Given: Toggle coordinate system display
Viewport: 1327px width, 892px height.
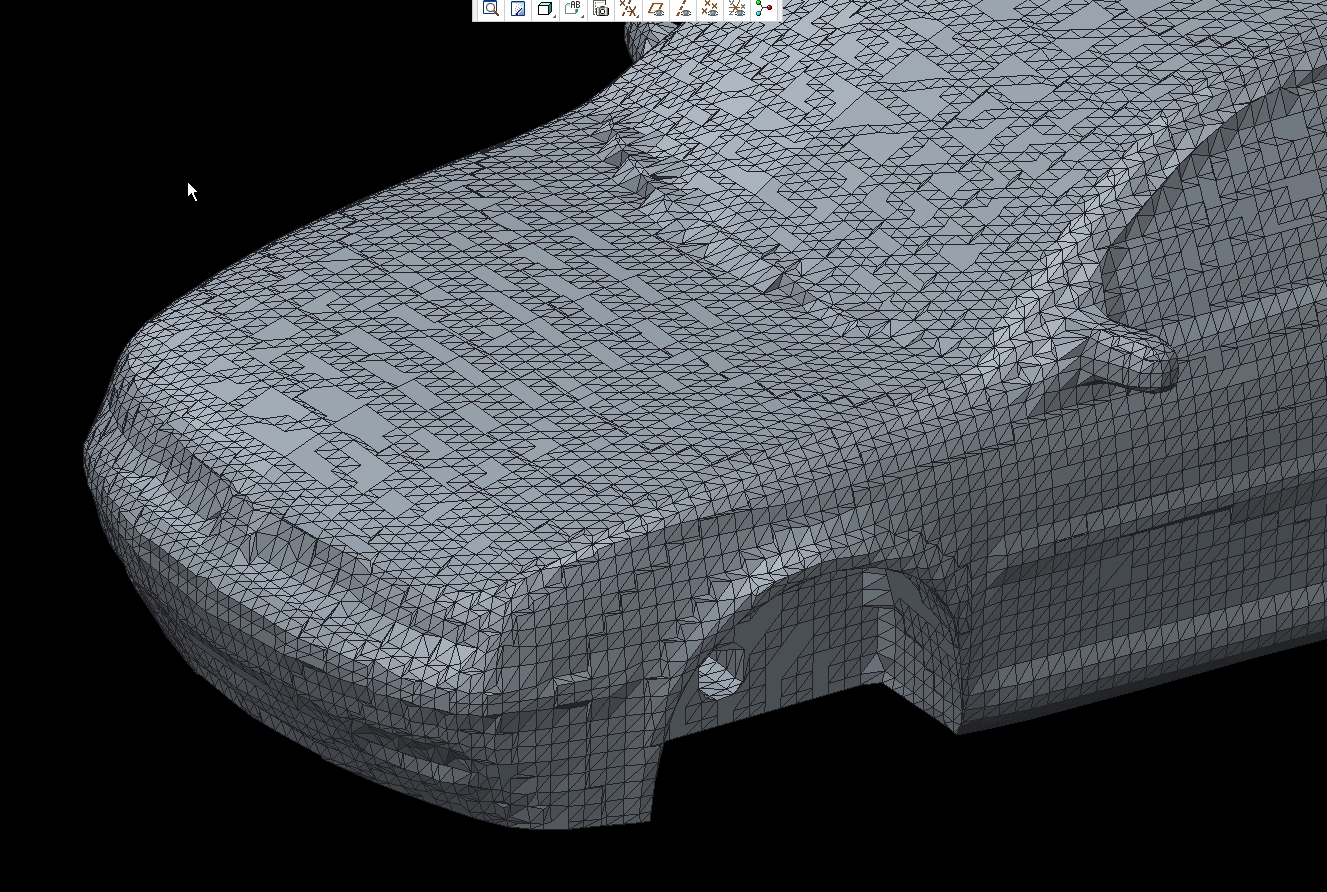Looking at the screenshot, I should (737, 9).
